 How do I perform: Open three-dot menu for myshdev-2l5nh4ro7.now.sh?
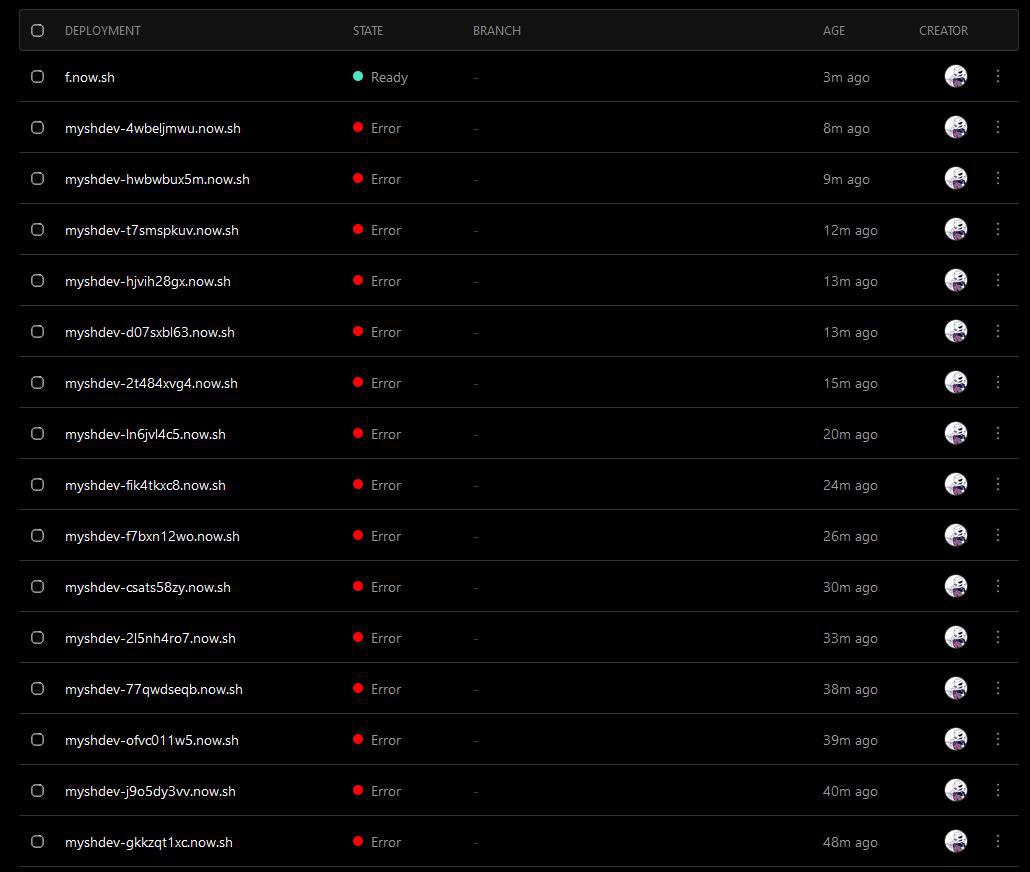(x=997, y=637)
